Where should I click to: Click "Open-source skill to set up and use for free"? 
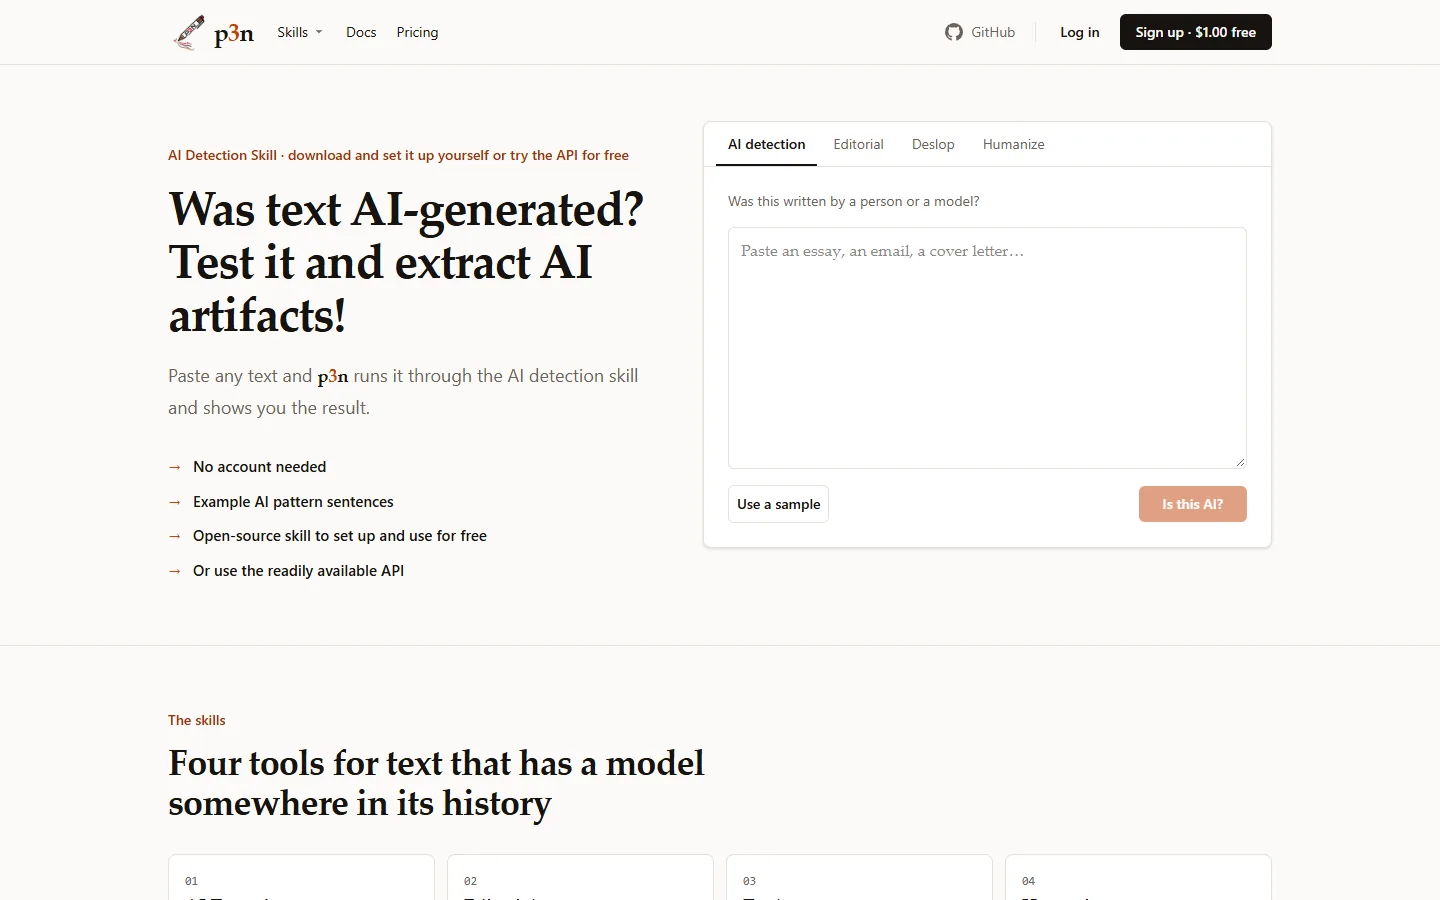(x=340, y=536)
